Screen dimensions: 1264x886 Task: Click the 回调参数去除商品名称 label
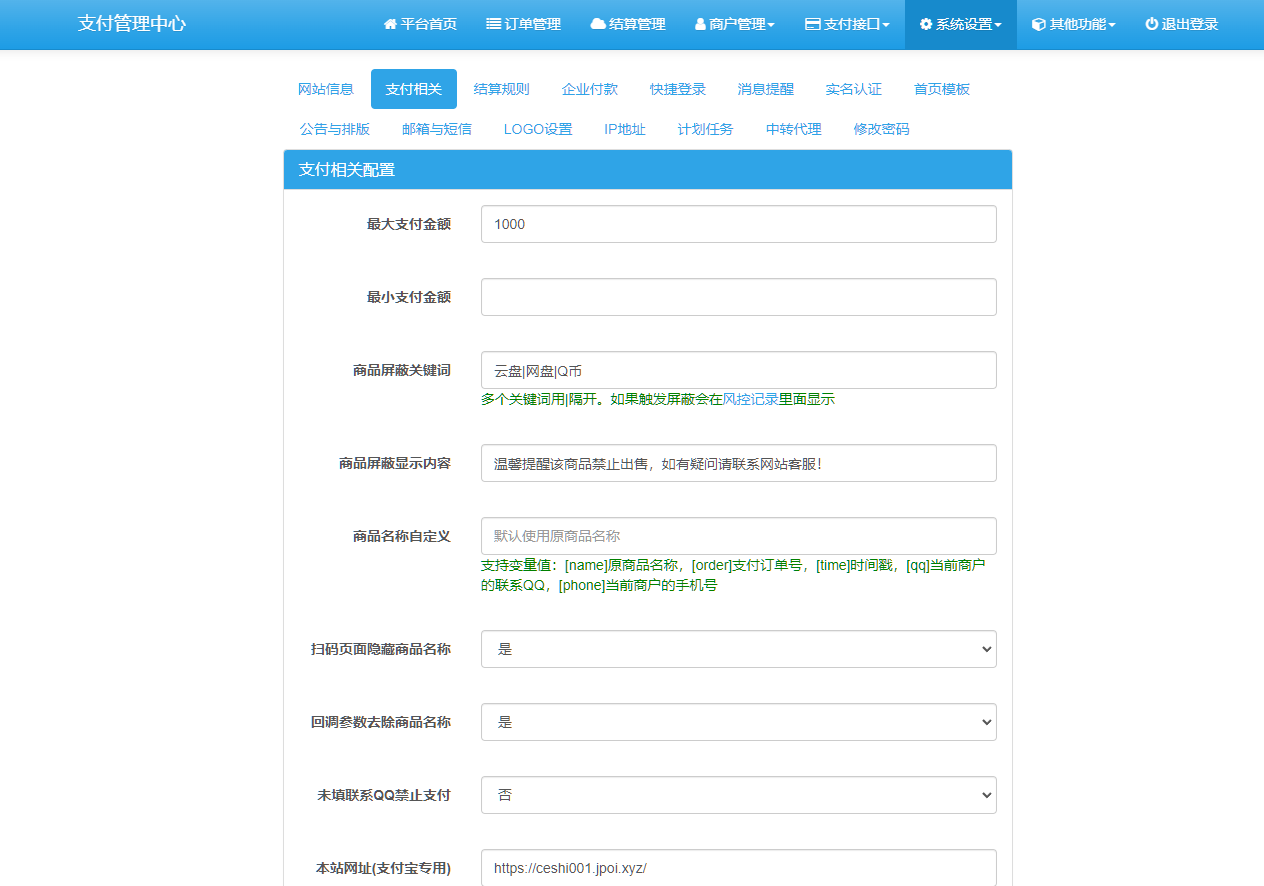(x=381, y=722)
